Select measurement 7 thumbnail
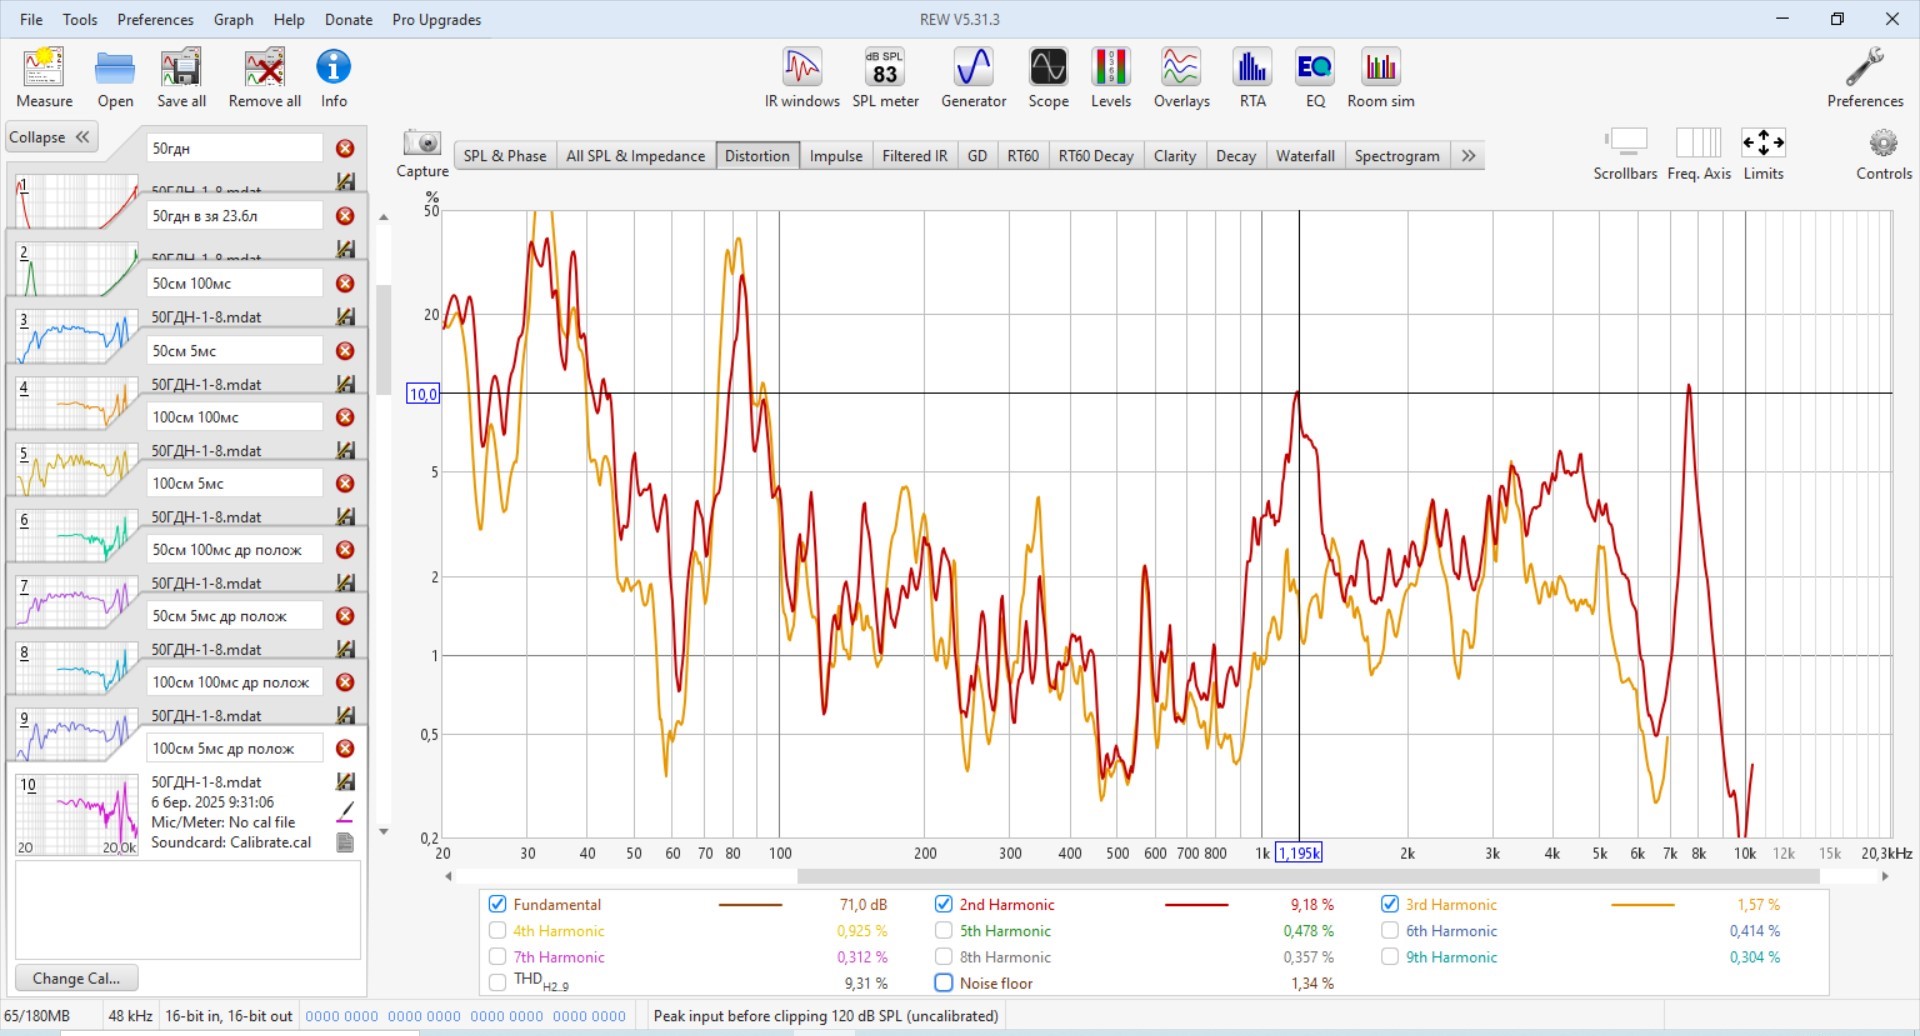This screenshot has height=1036, width=1920. pyautogui.click(x=76, y=603)
